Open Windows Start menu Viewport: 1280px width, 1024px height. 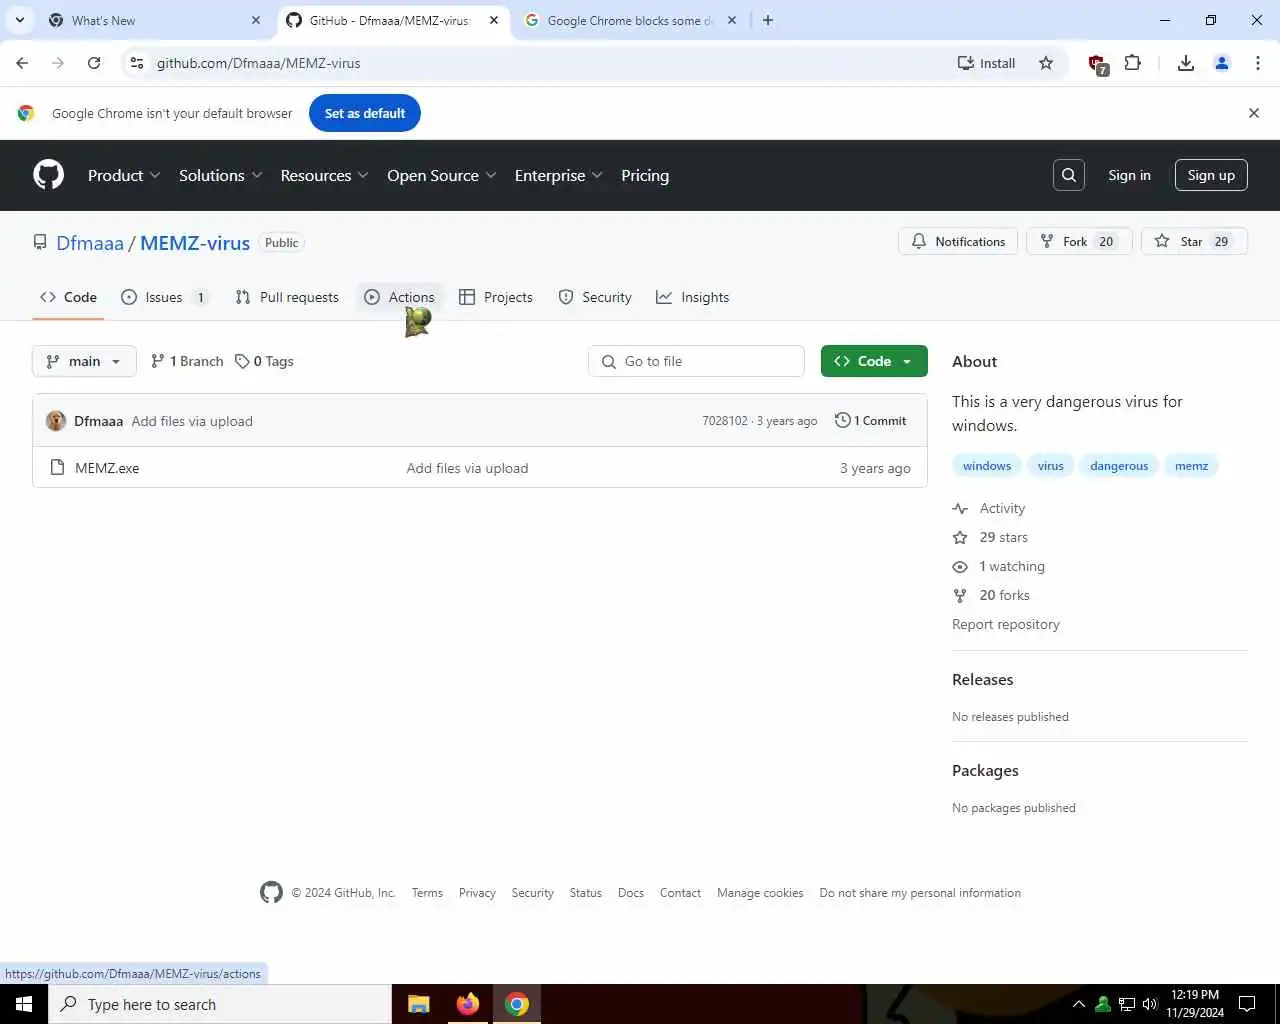coord(24,1004)
